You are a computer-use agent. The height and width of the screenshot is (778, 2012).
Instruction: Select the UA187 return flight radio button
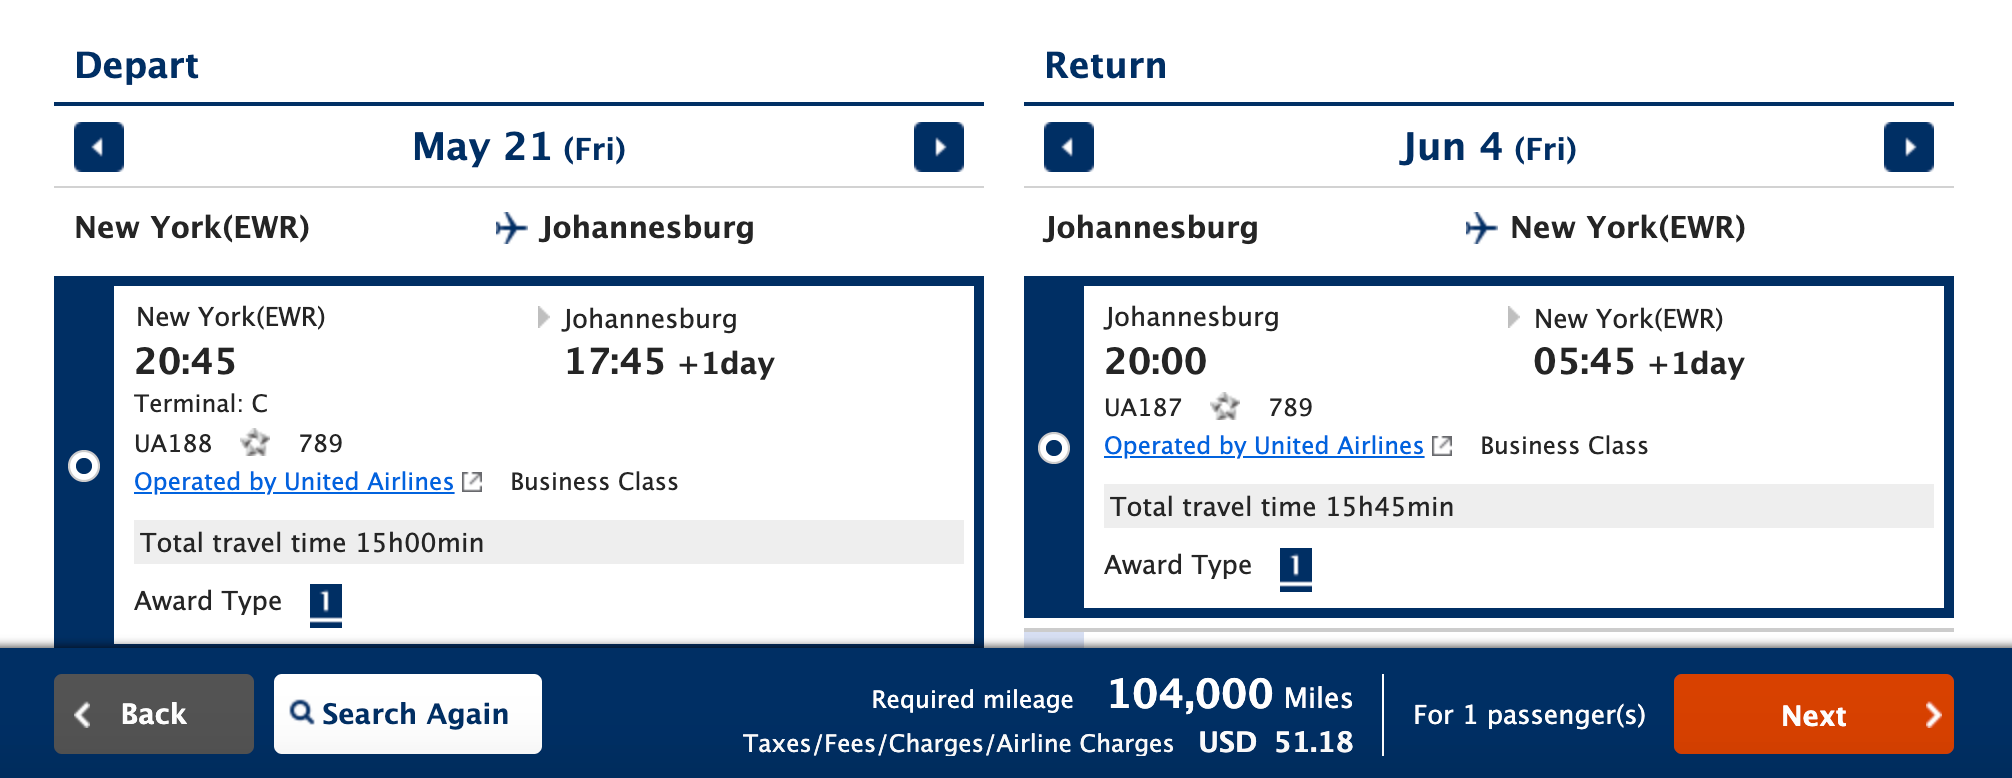click(x=1054, y=447)
